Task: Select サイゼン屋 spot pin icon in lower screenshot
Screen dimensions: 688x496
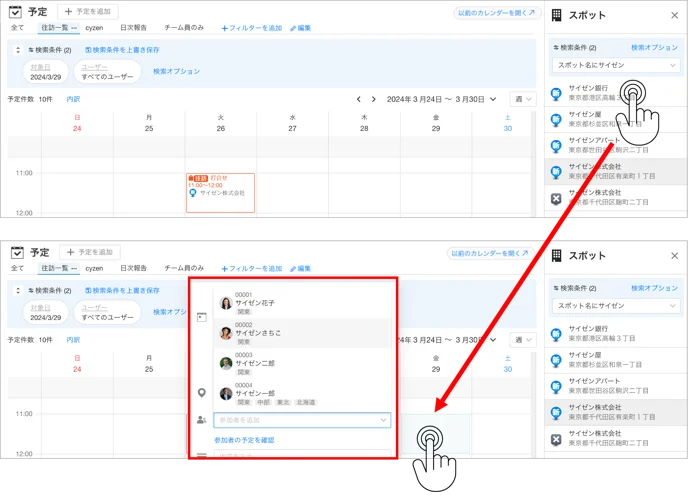Action: click(x=556, y=360)
